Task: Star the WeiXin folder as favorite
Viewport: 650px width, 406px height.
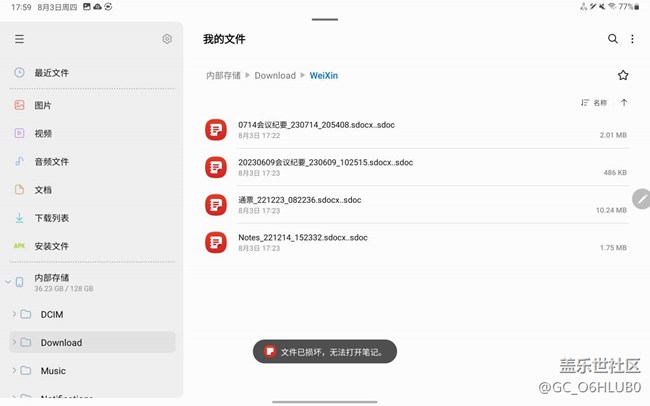Action: (x=623, y=75)
